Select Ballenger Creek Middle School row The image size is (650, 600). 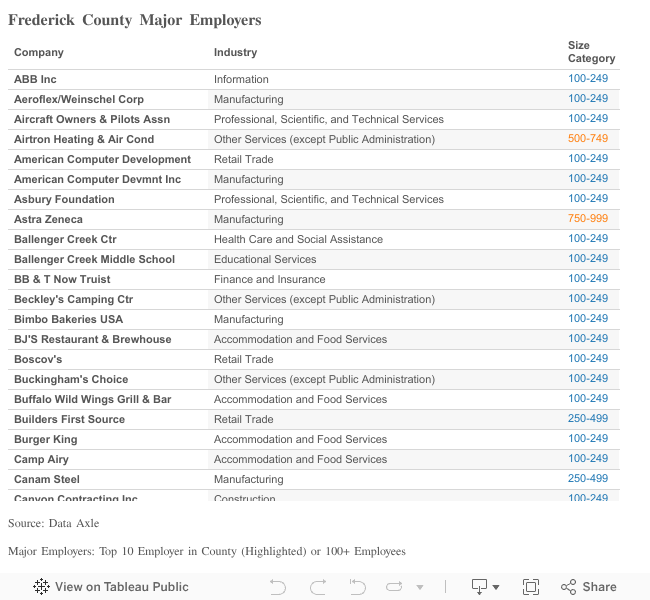(314, 259)
